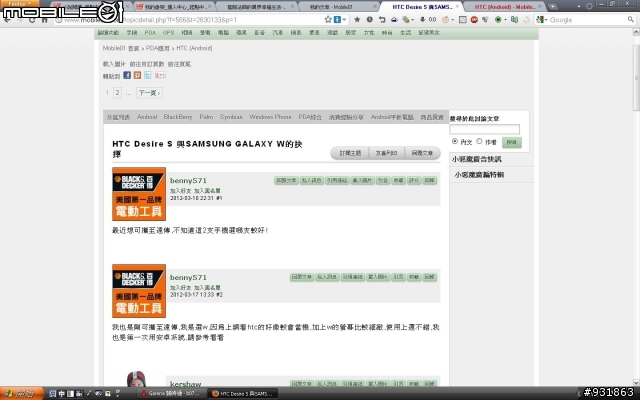This screenshot has height=400, width=640.
Task: Click 加入黑名單 under post #1
Action: point(207,191)
